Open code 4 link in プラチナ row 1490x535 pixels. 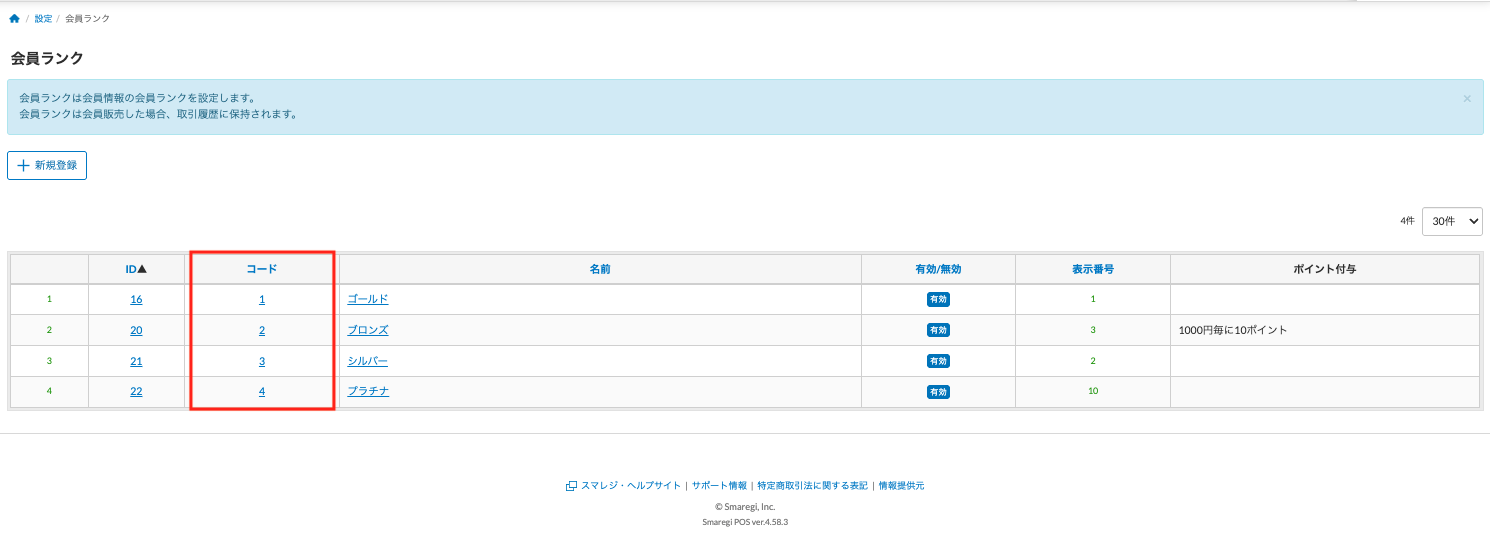262,392
